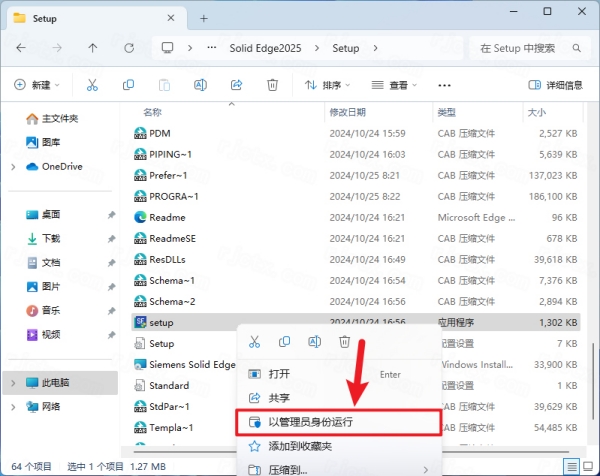Click the rename icon in the toolbar

click(x=199, y=85)
